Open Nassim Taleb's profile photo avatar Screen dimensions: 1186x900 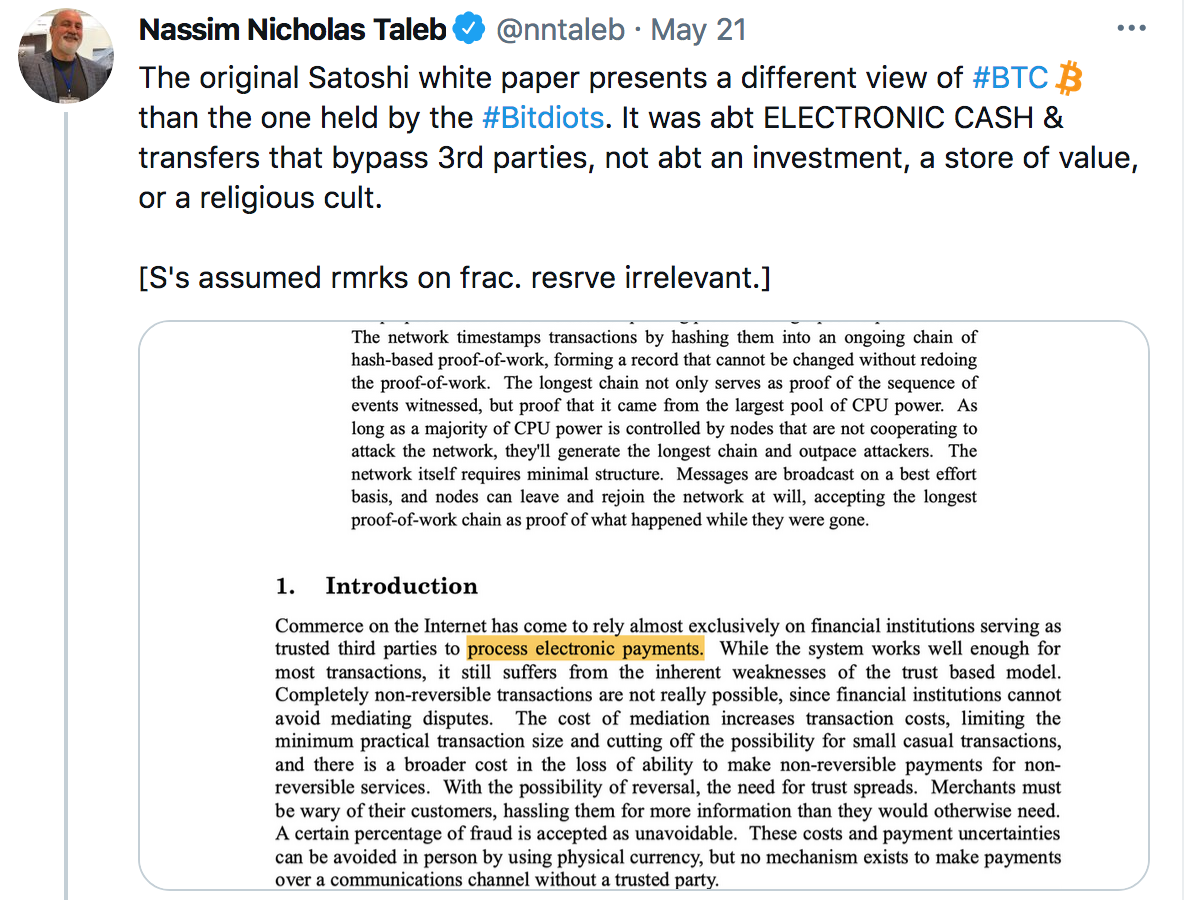tap(66, 56)
